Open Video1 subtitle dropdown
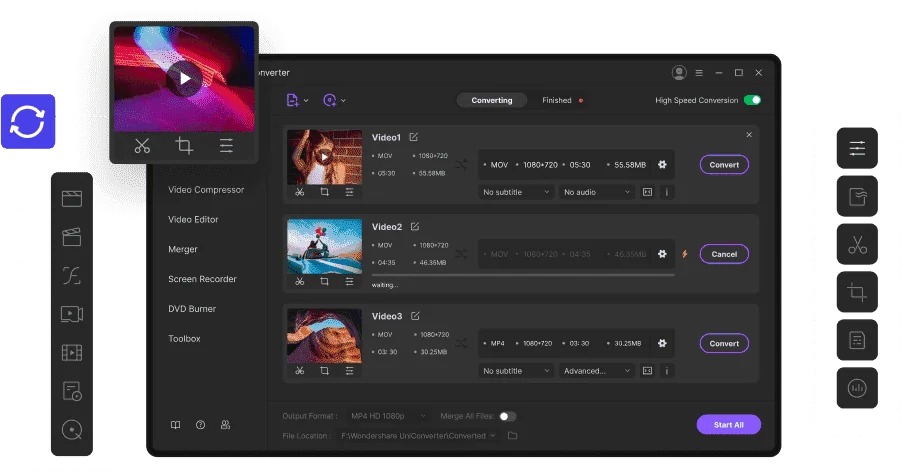The width and height of the screenshot is (902, 473). coord(516,192)
